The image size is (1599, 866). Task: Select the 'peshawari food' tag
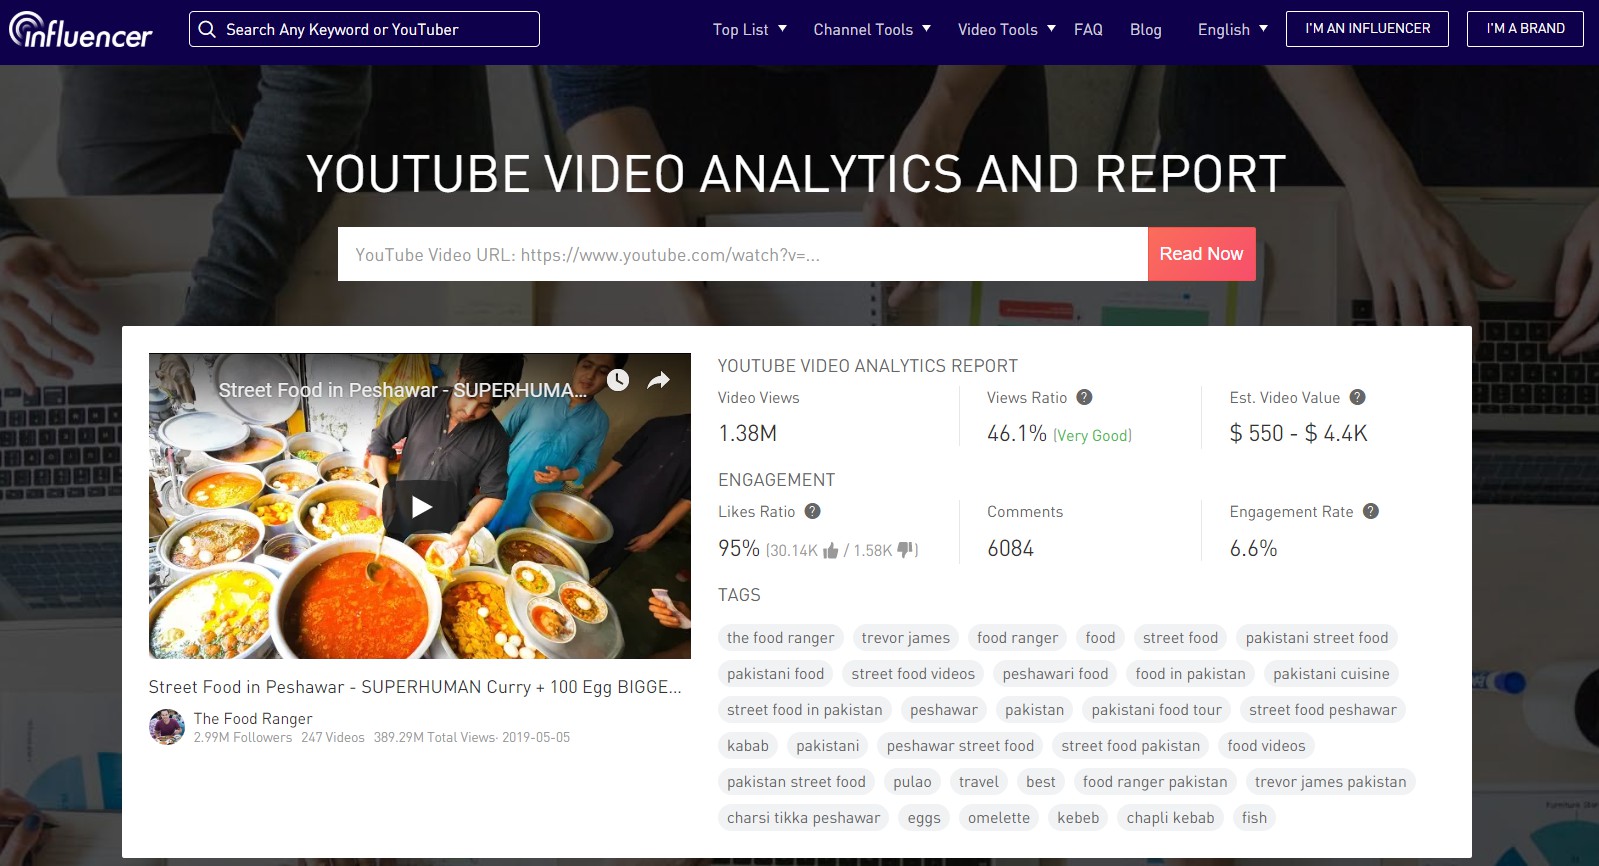point(1055,674)
